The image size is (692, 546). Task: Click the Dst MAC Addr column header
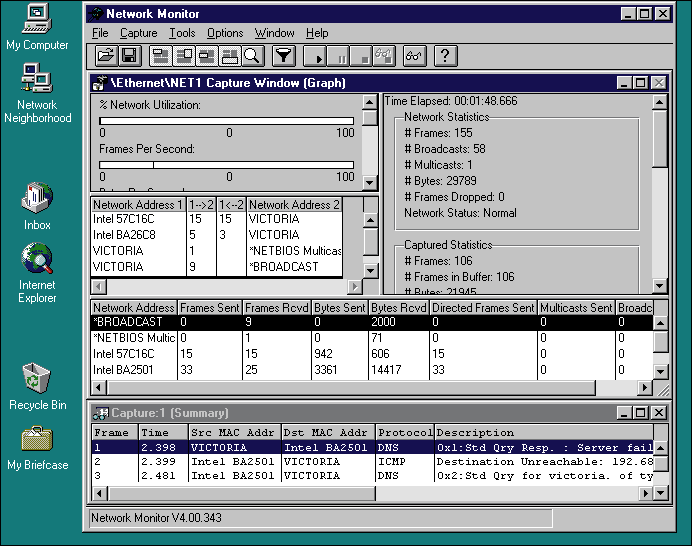pyautogui.click(x=328, y=432)
